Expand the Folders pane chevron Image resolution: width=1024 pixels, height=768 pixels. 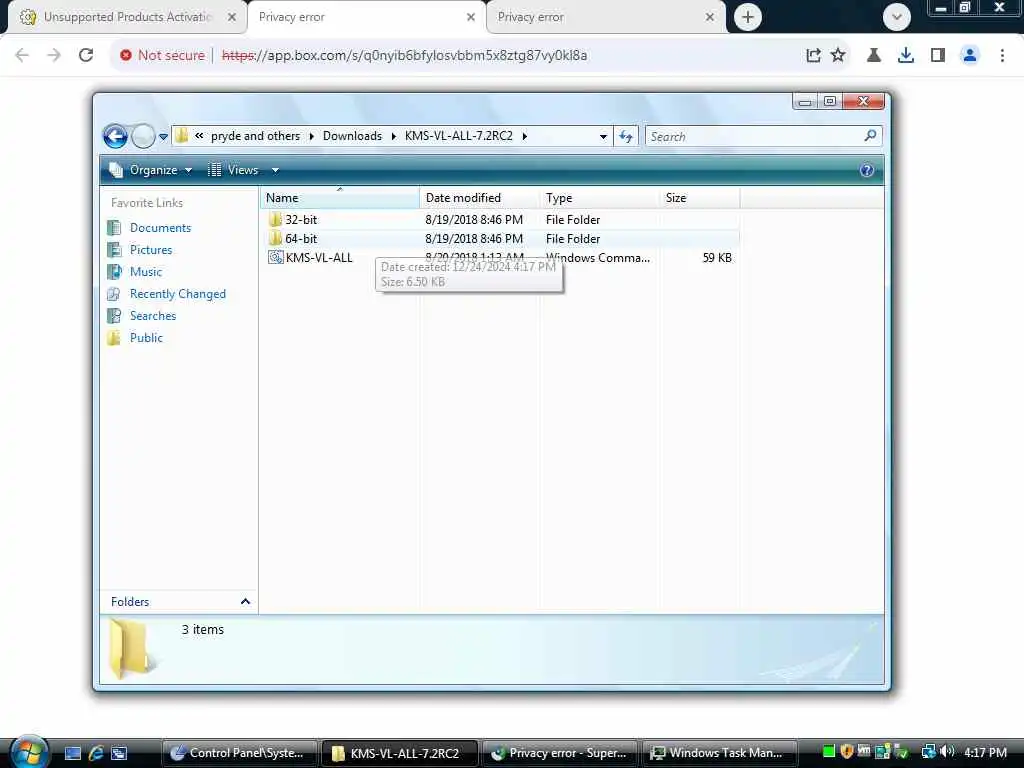(x=245, y=601)
